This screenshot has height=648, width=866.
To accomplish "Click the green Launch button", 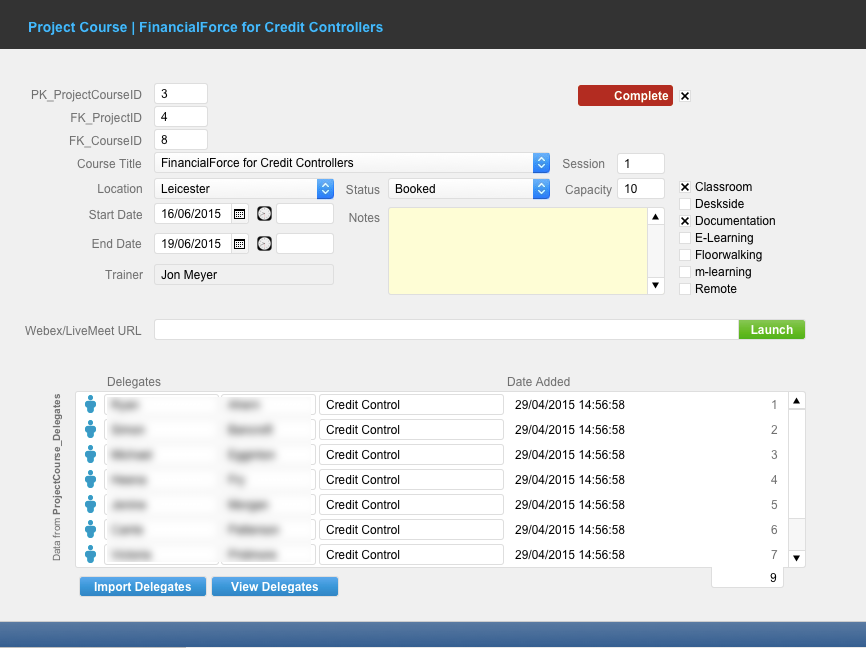I will pos(772,330).
